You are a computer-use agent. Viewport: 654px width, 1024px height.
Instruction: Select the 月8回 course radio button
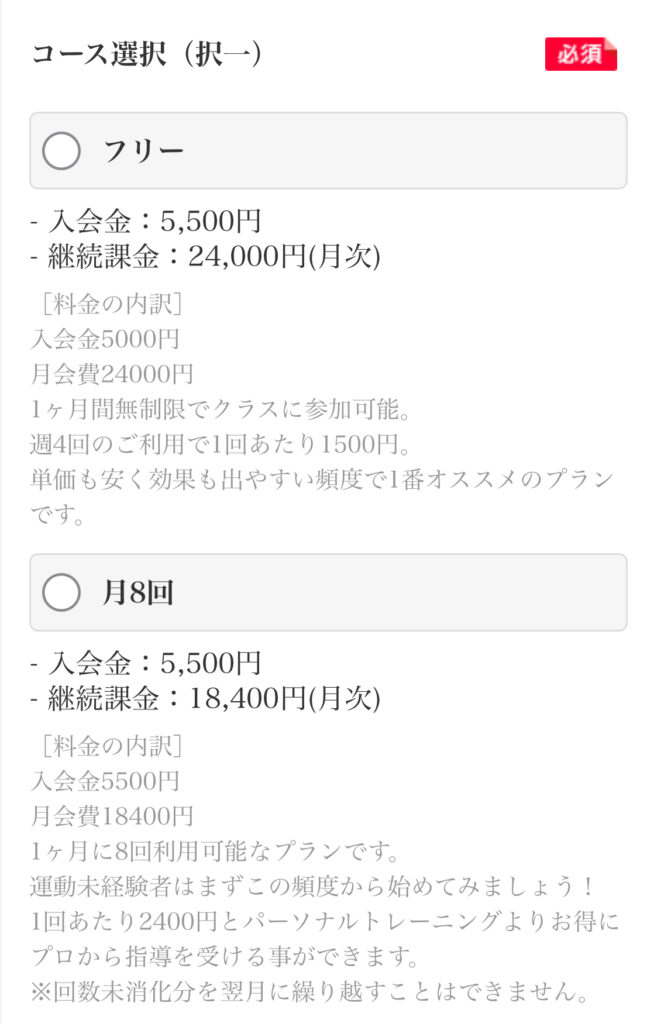coord(61,592)
